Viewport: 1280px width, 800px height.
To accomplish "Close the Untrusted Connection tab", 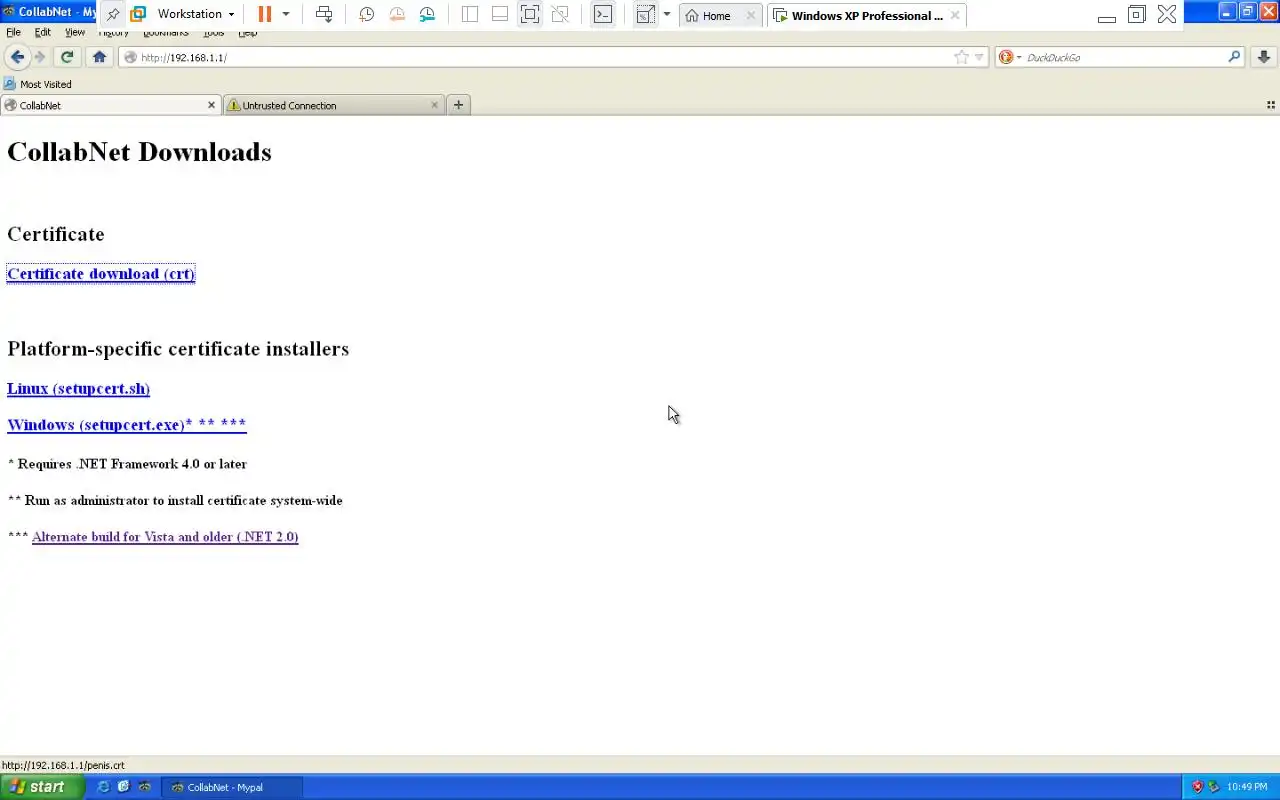I will pyautogui.click(x=434, y=105).
